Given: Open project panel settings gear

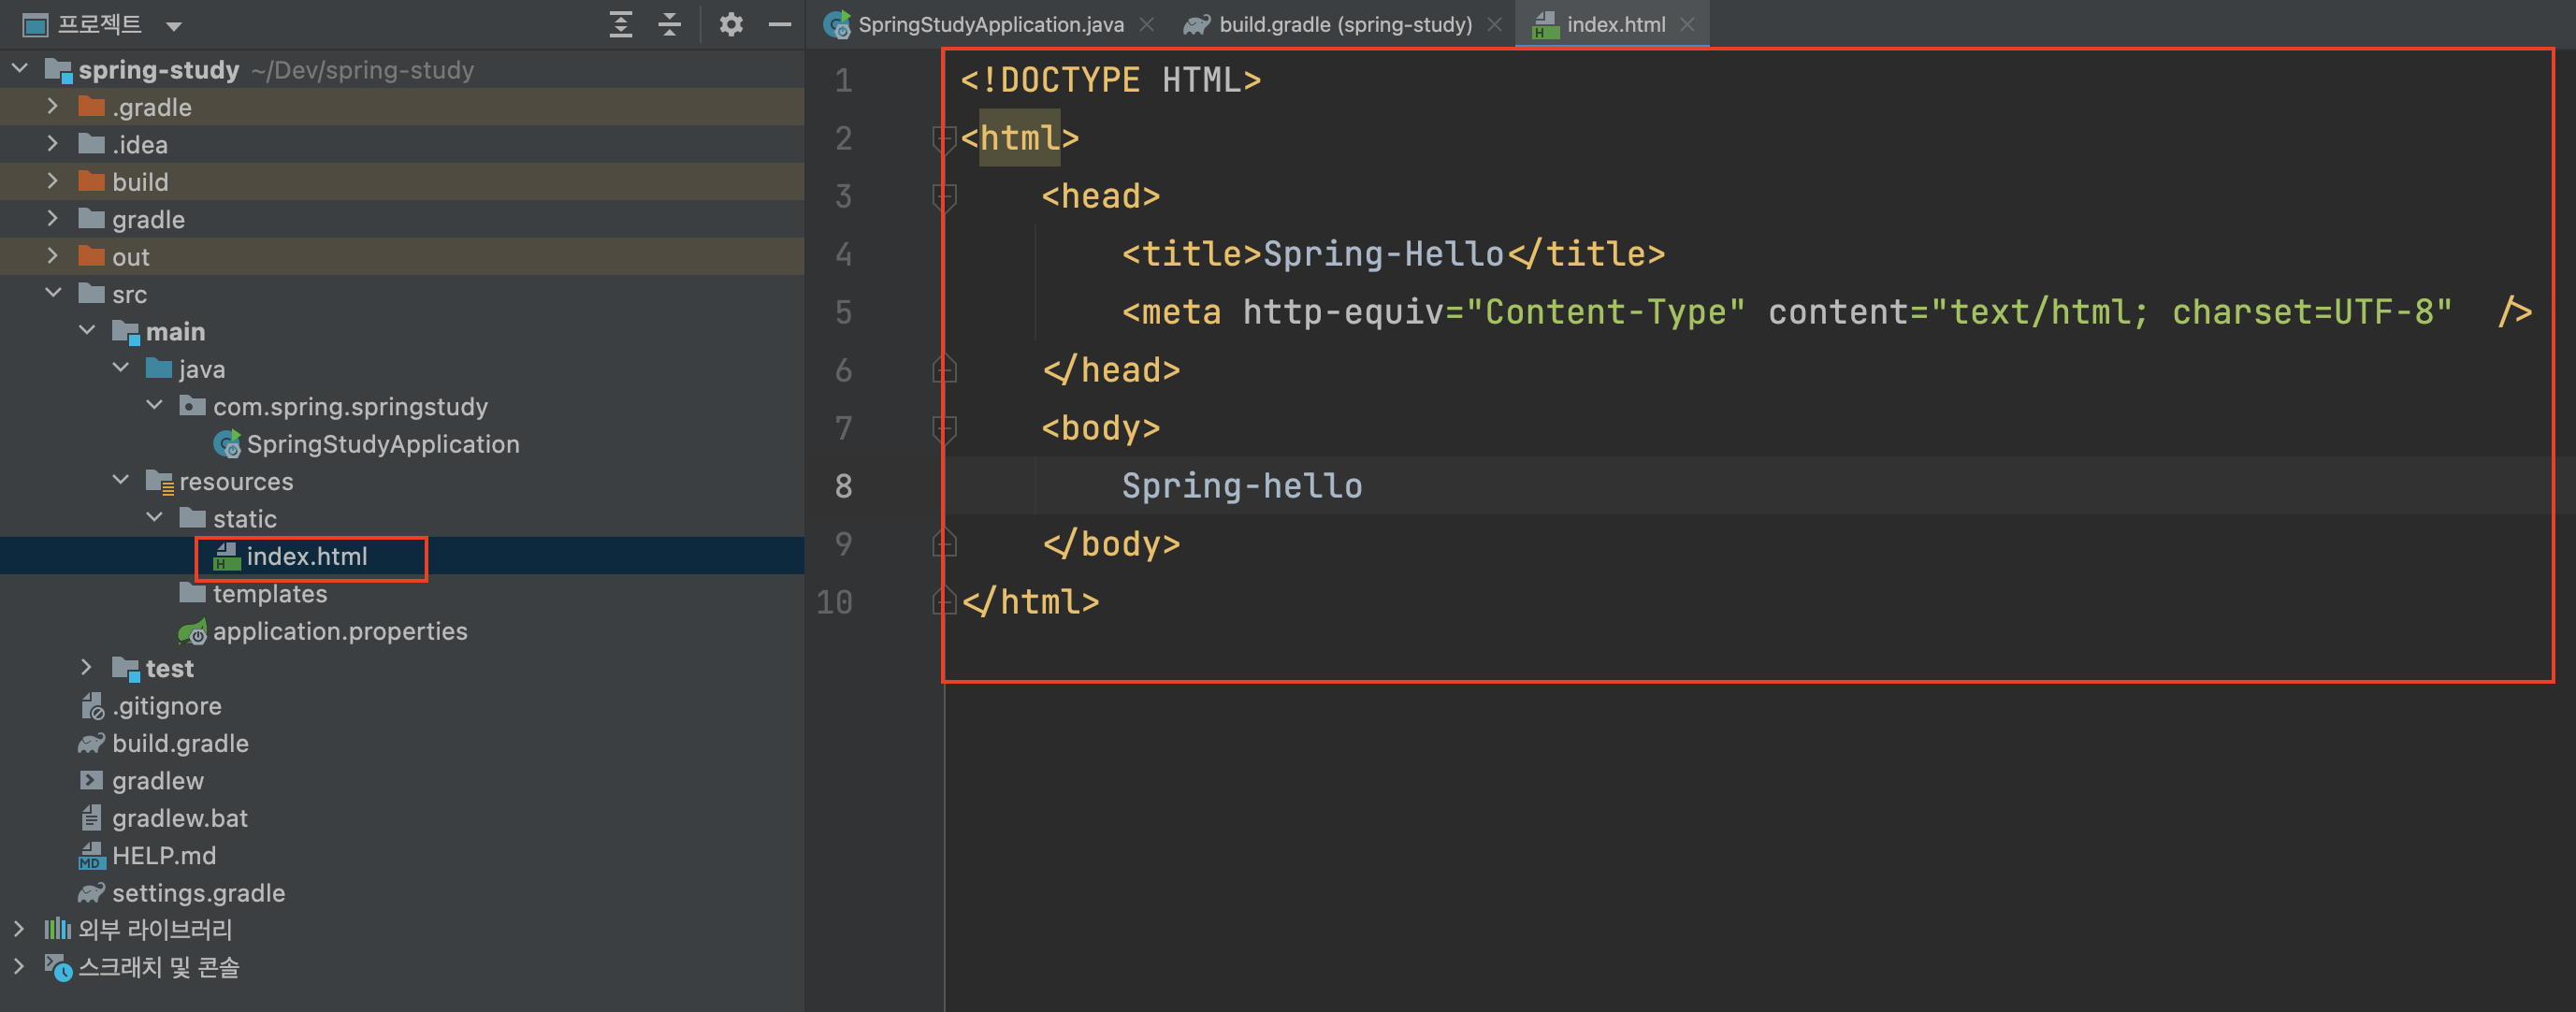Looking at the screenshot, I should [x=731, y=24].
